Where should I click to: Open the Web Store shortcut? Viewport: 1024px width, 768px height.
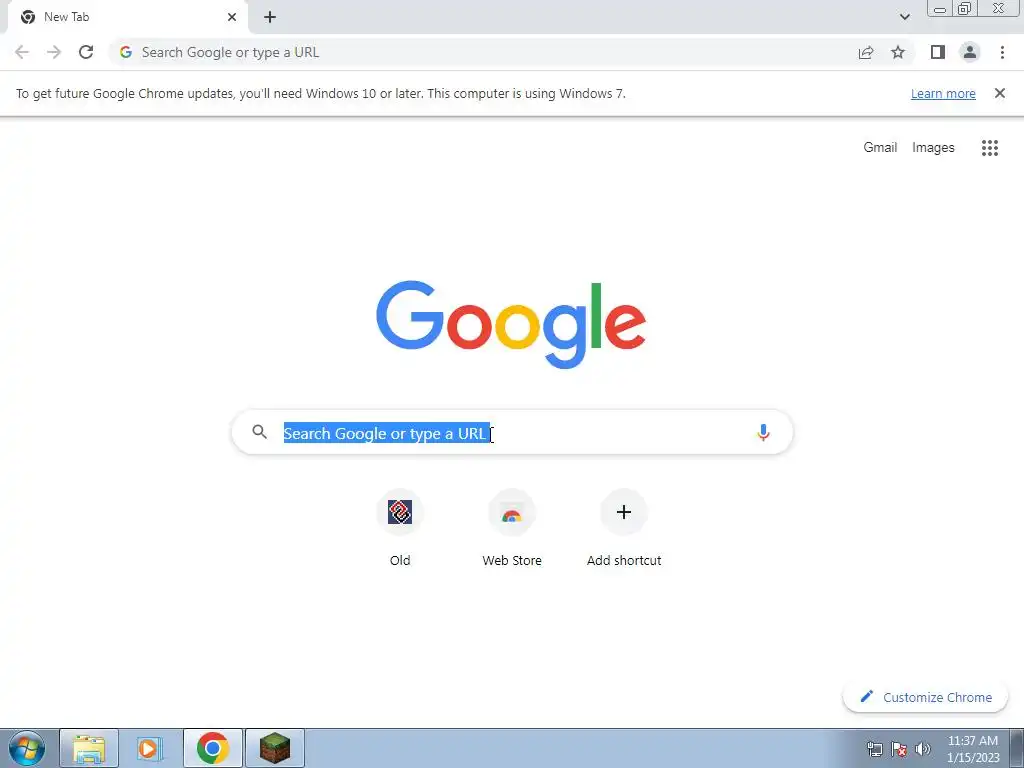(512, 528)
